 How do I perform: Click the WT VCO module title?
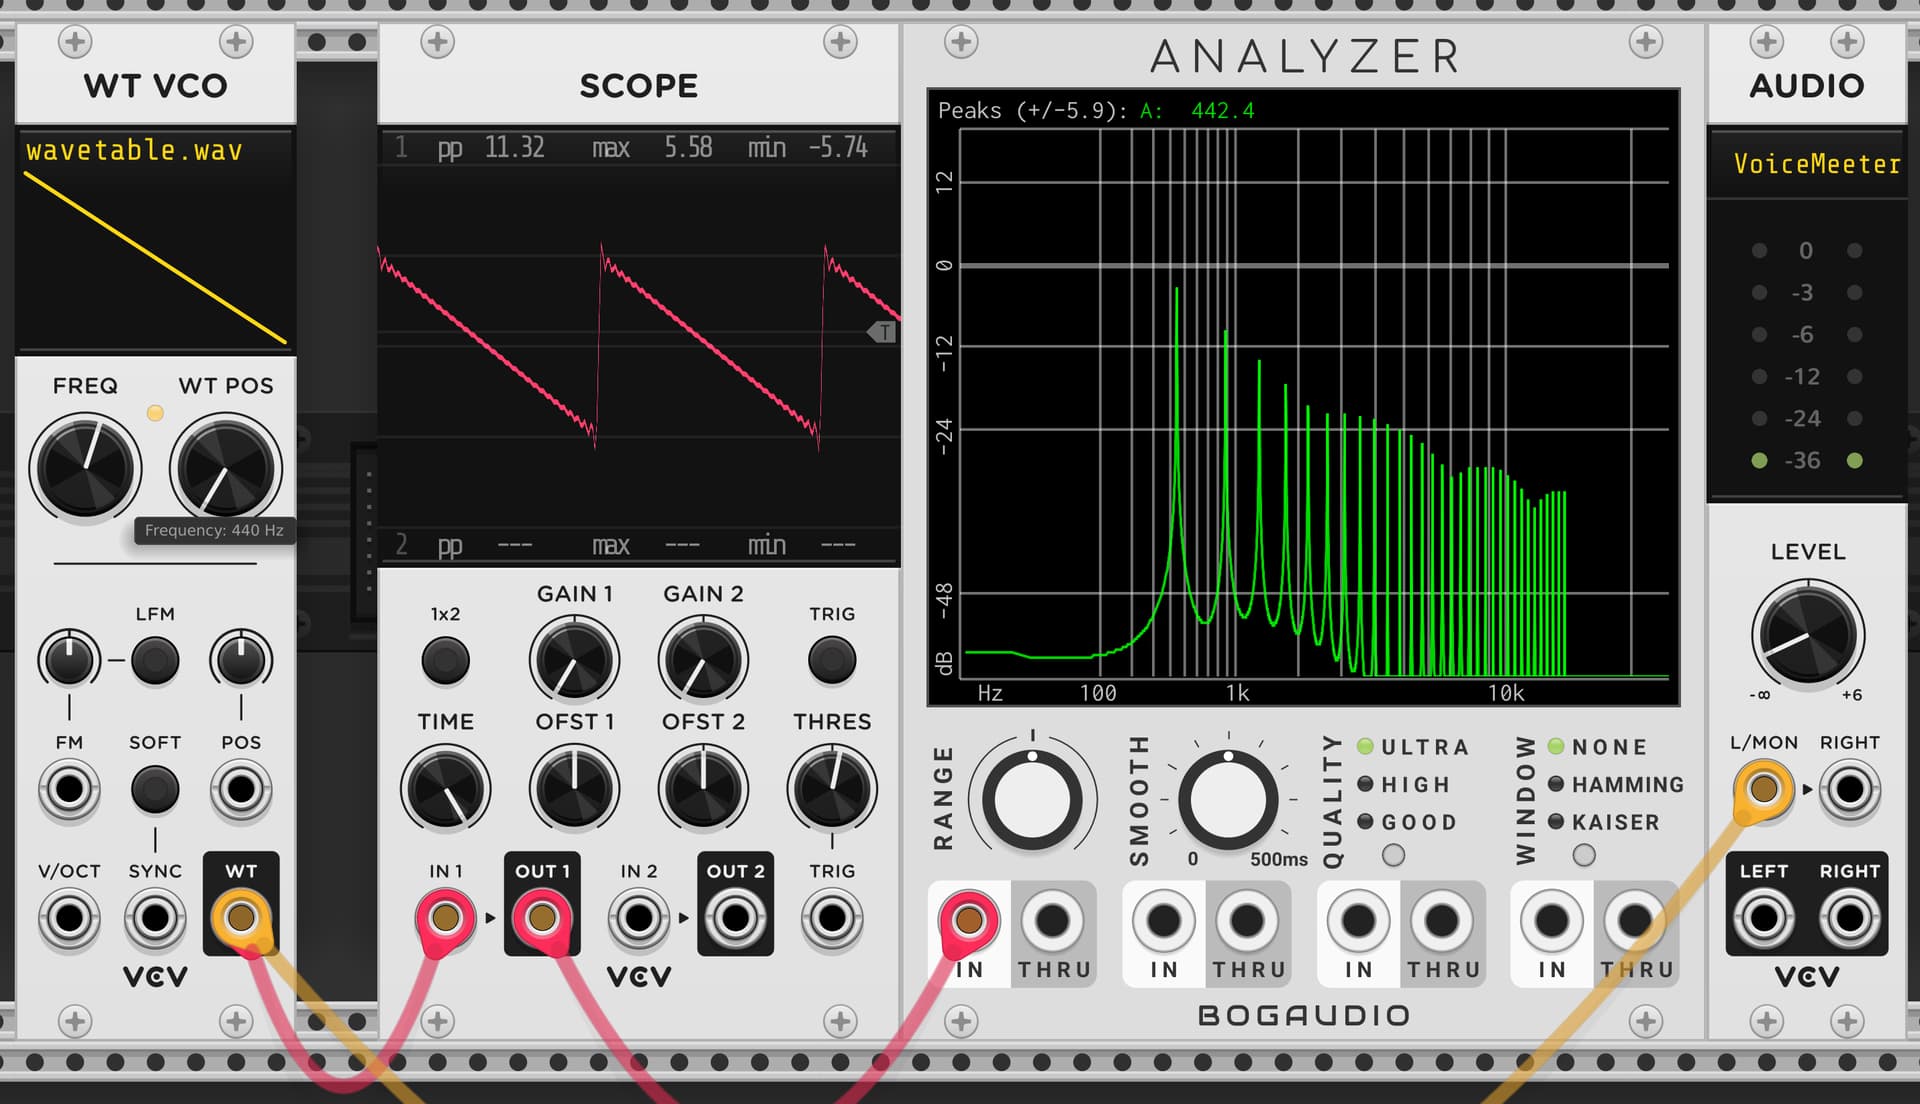(x=155, y=85)
